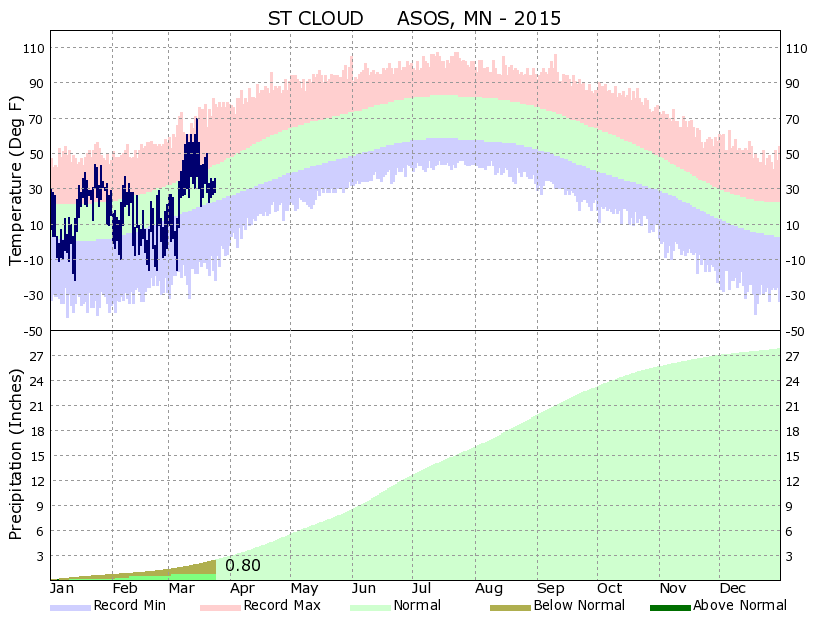Click the 'Feb' month axis label
Screen dimensions: 830x620
point(125,588)
